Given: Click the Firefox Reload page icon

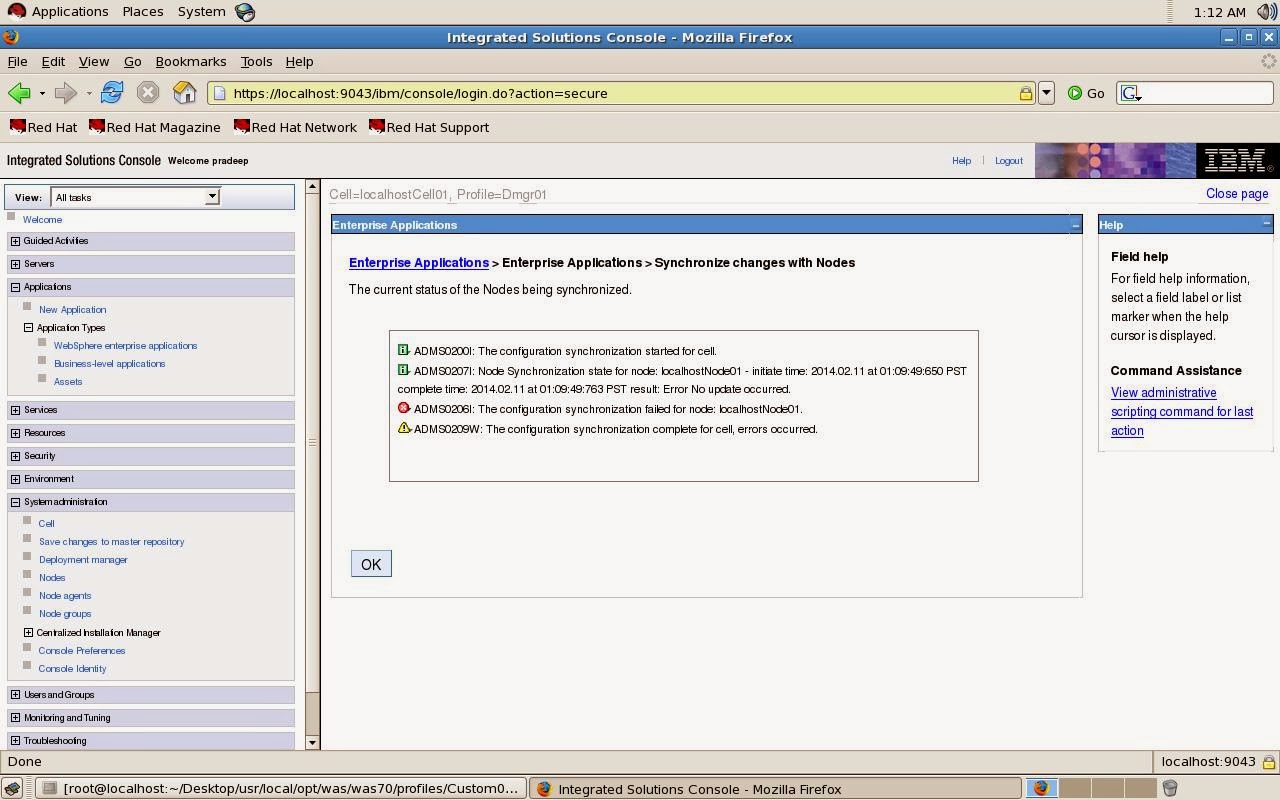Looking at the screenshot, I should (112, 92).
